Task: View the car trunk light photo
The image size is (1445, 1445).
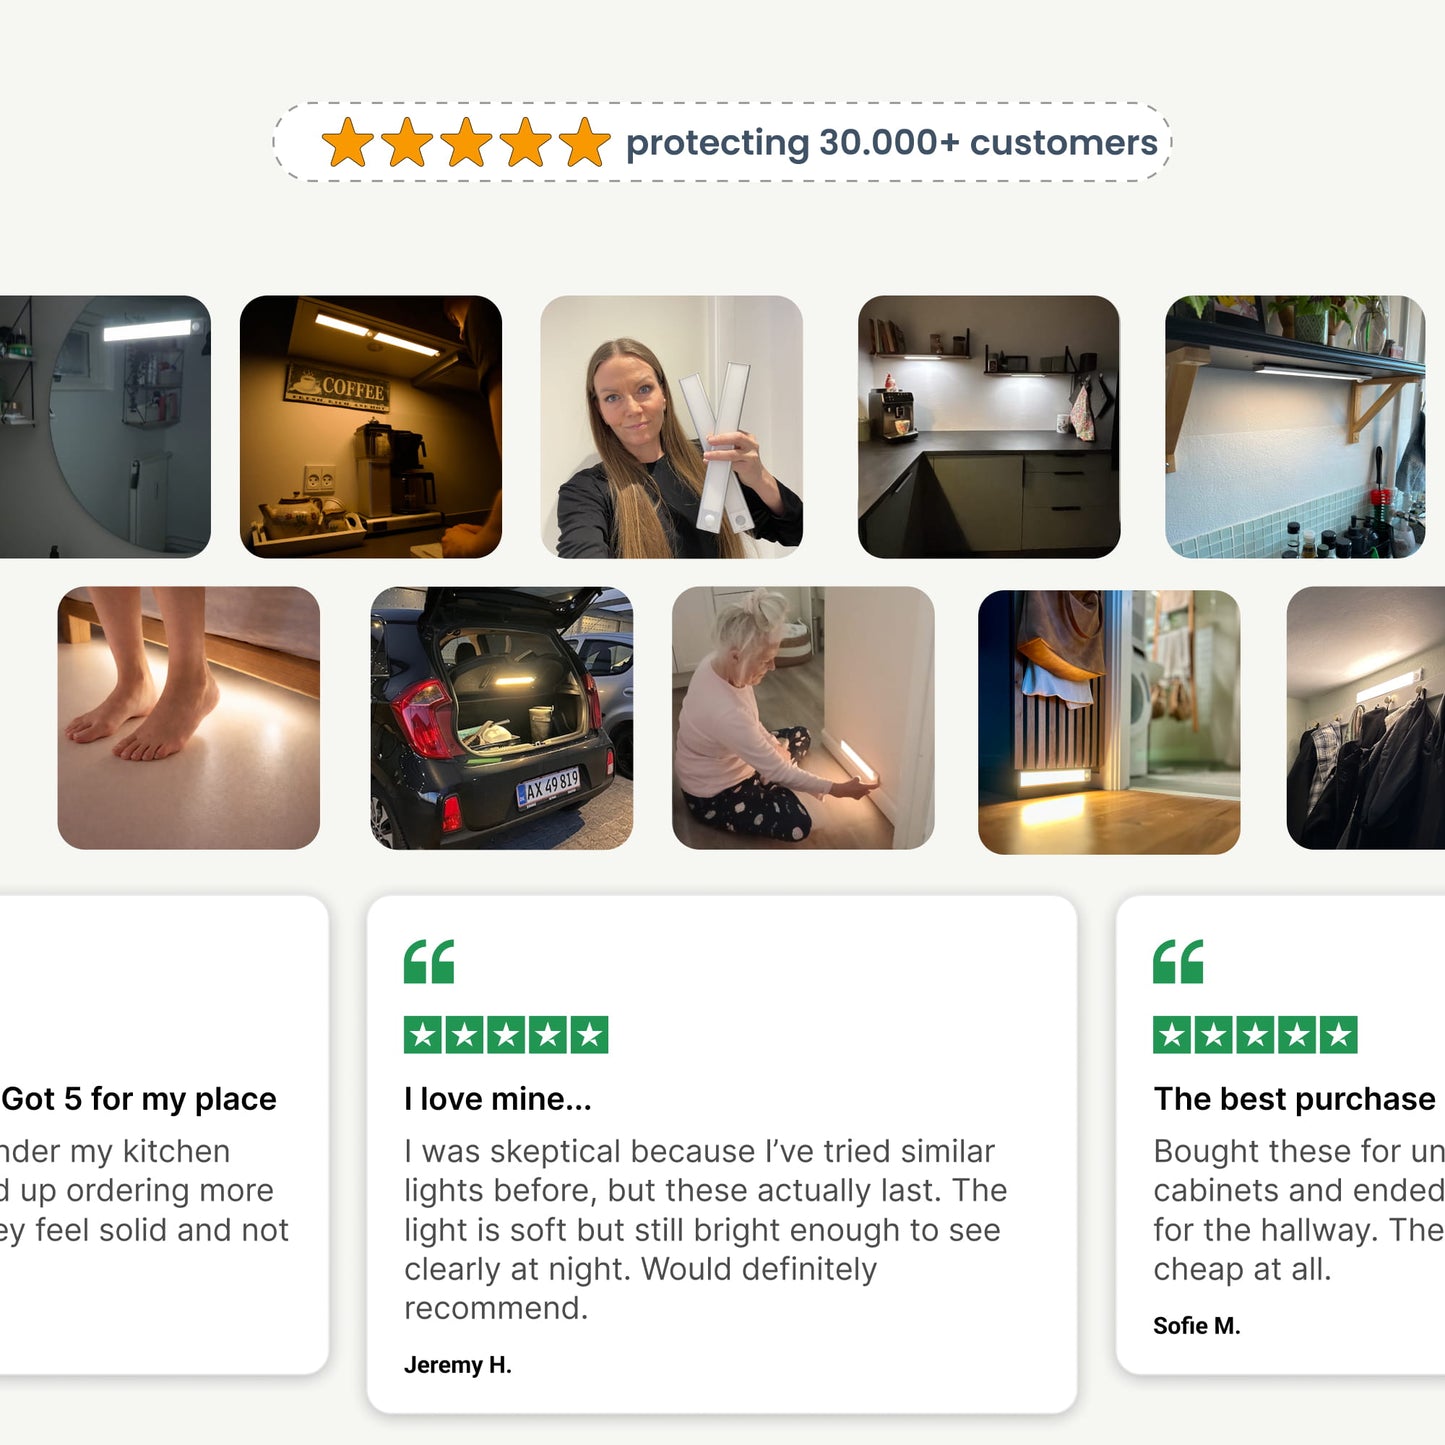Action: click(x=502, y=718)
